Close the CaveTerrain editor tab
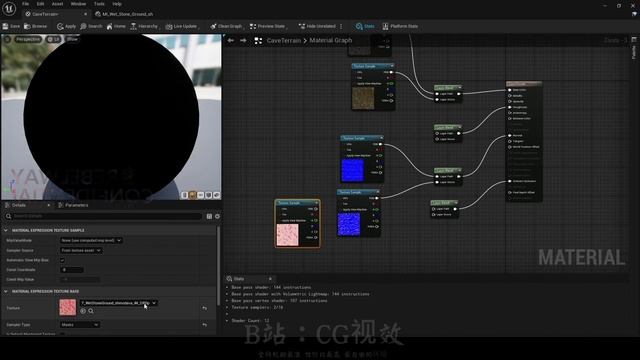640x360 pixels. click(85, 14)
